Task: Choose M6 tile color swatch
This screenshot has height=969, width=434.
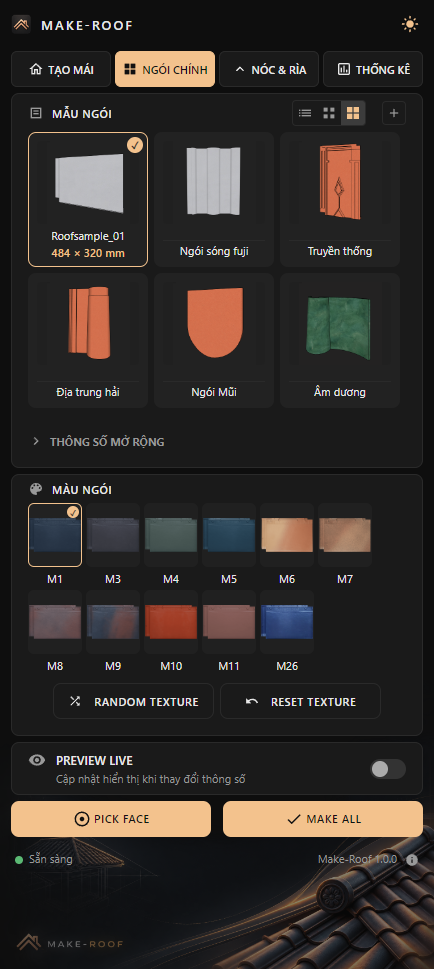Action: [x=287, y=535]
